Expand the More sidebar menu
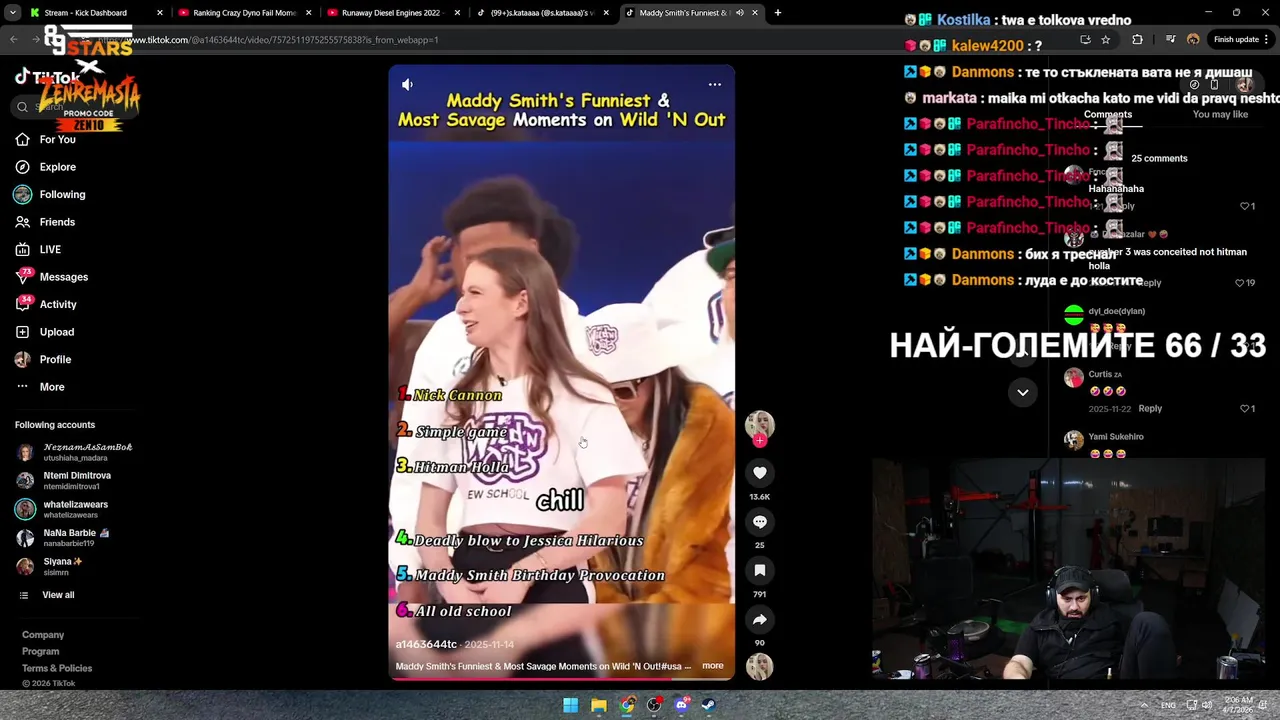Viewport: 1280px width, 720px height. pos(40,387)
